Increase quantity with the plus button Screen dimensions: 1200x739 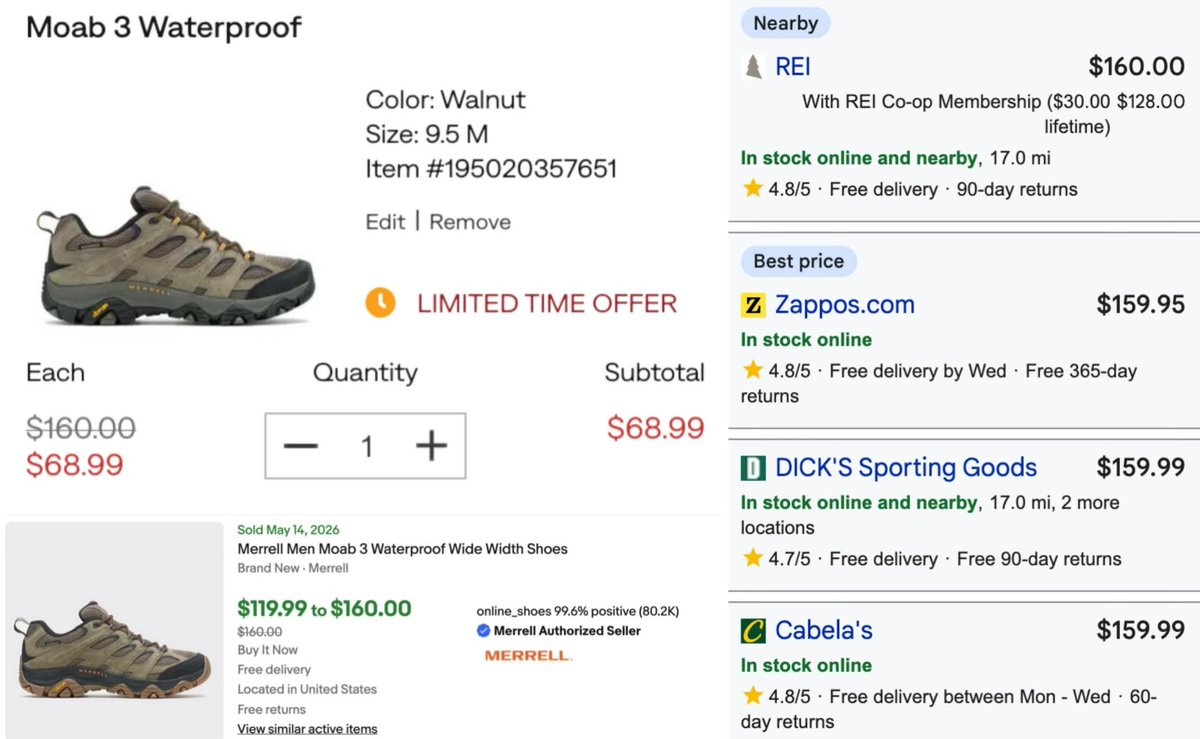click(x=431, y=446)
